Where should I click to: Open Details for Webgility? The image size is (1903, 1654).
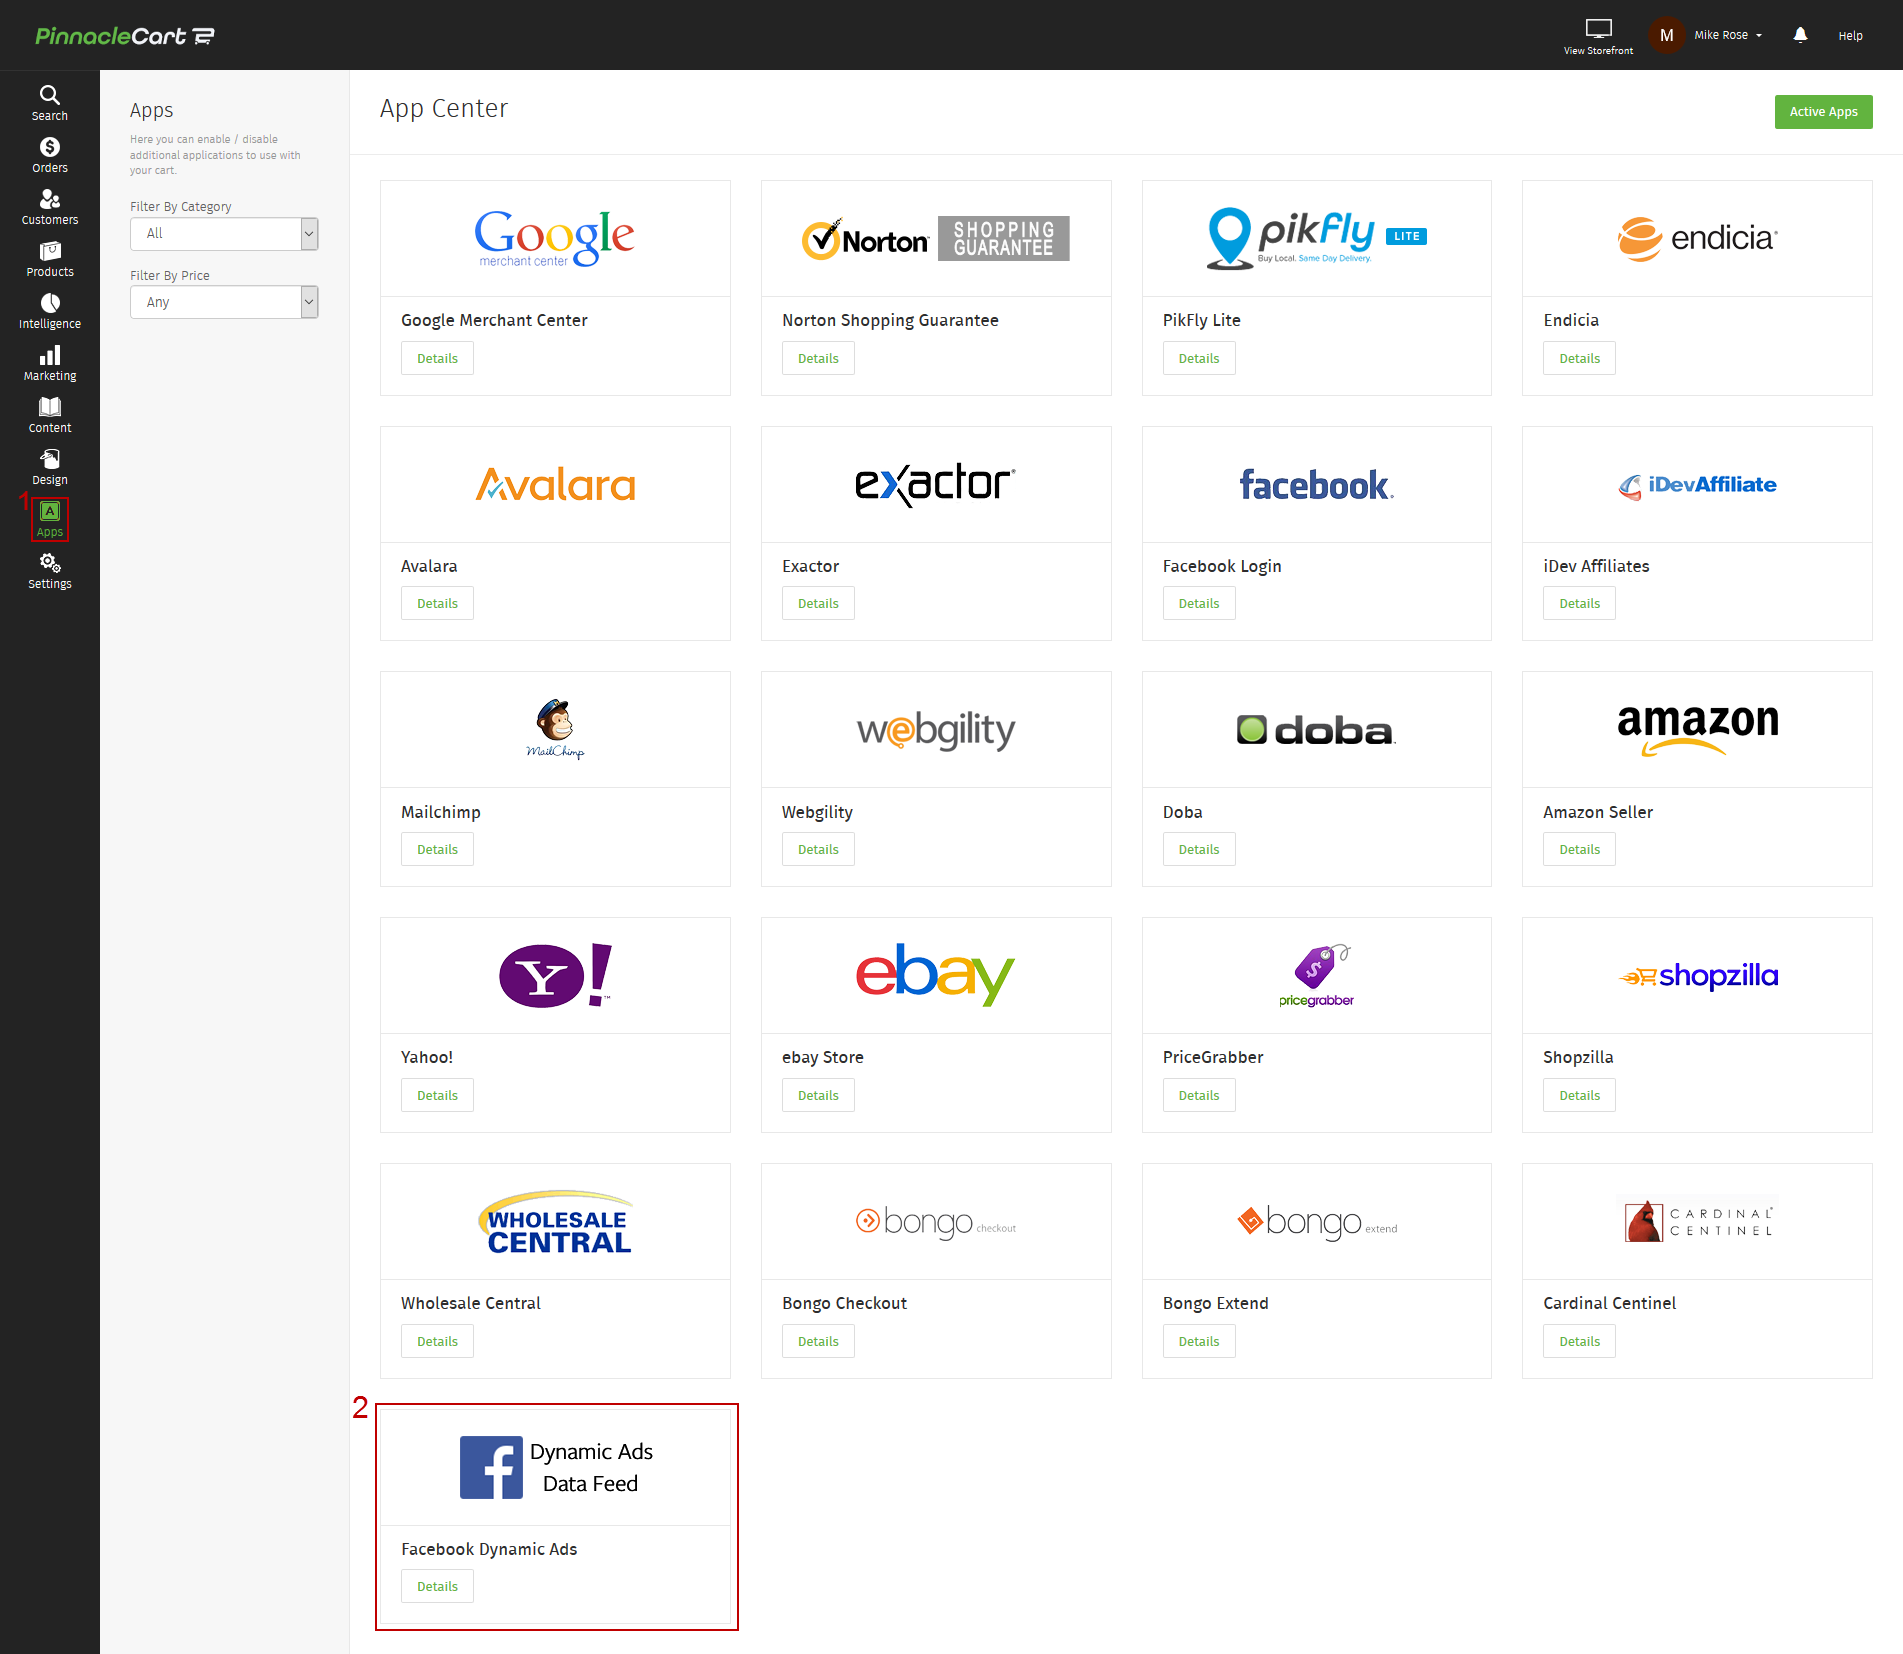[x=818, y=849]
